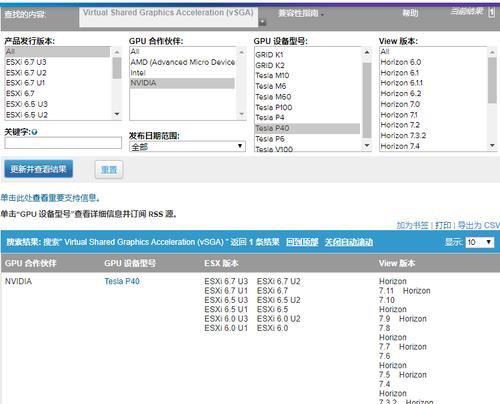Select All in product release version list
The height and width of the screenshot is (404, 500).
57,52
